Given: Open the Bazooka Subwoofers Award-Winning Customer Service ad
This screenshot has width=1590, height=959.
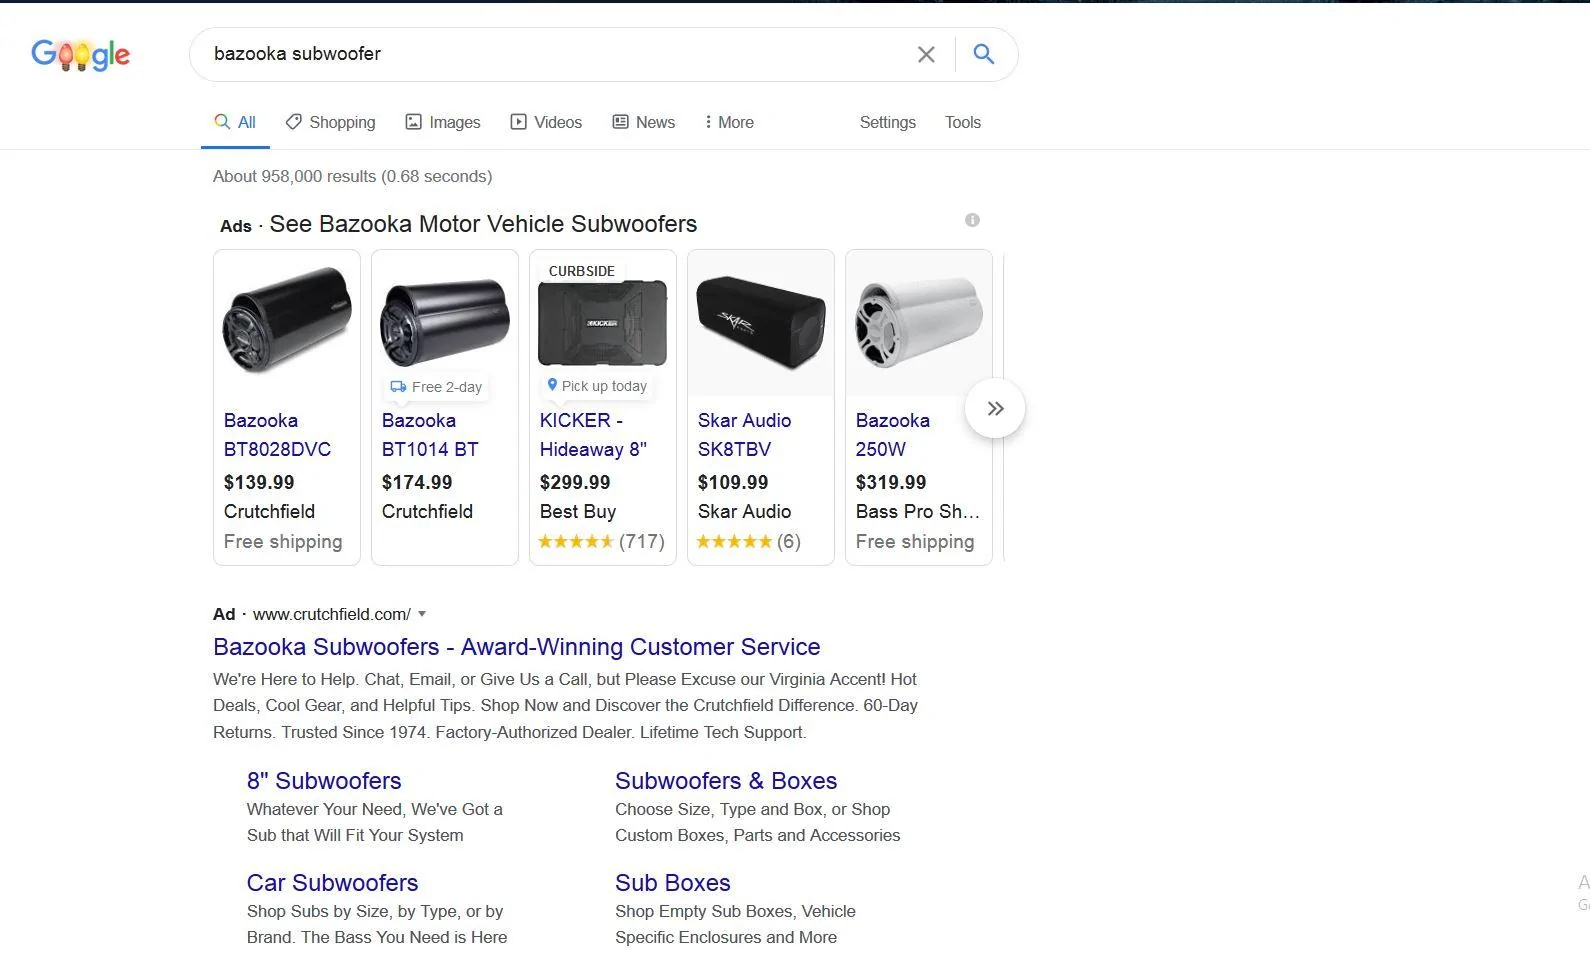Looking at the screenshot, I should [516, 647].
